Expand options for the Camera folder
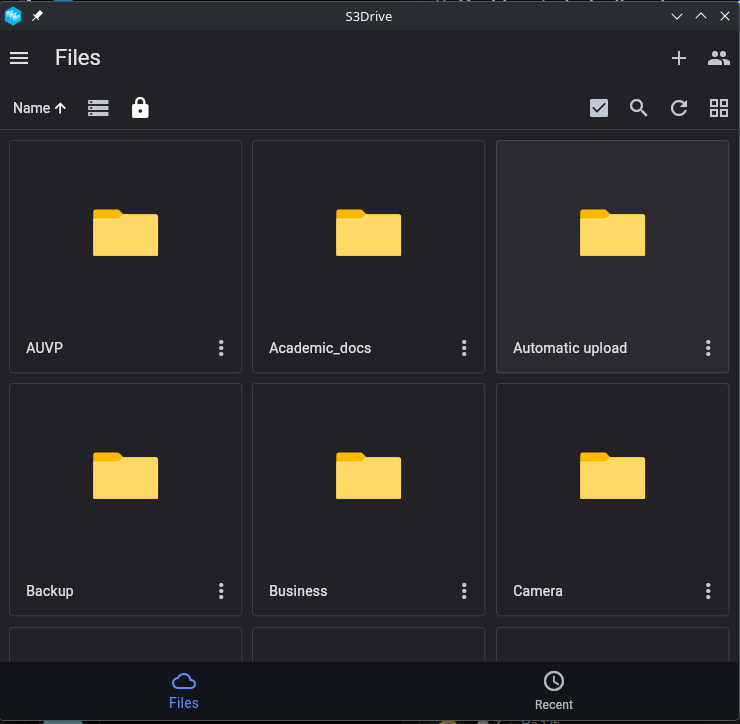 708,591
